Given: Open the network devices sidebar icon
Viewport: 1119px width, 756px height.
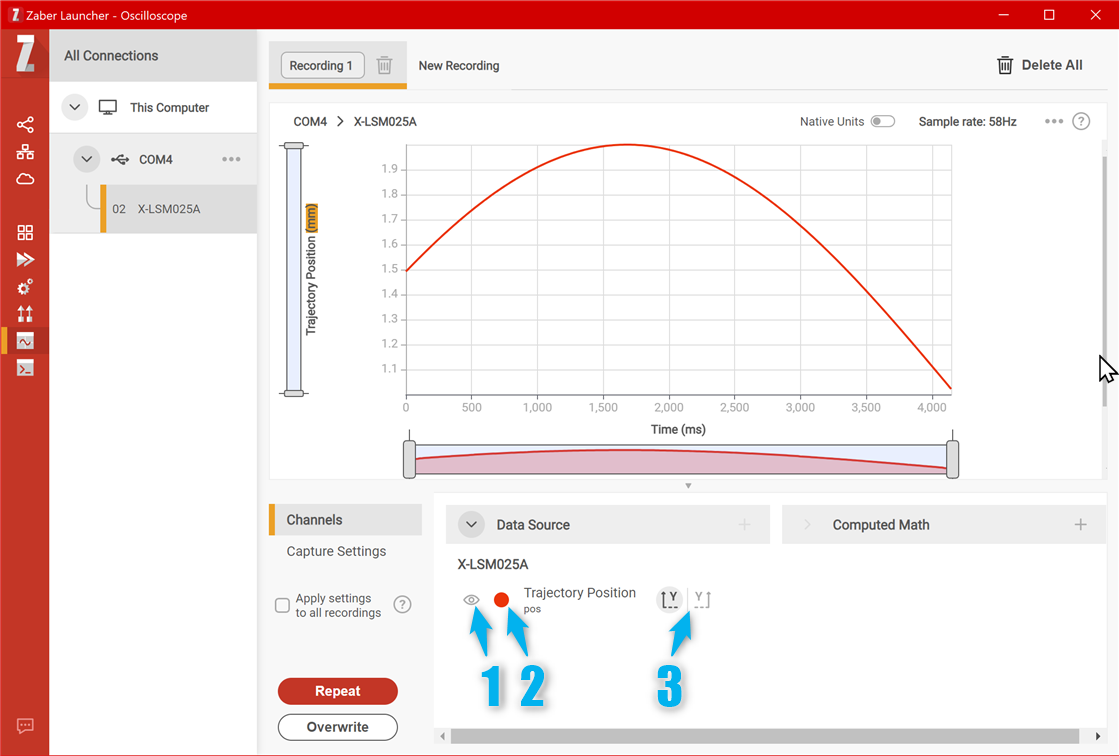Looking at the screenshot, I should [25, 152].
